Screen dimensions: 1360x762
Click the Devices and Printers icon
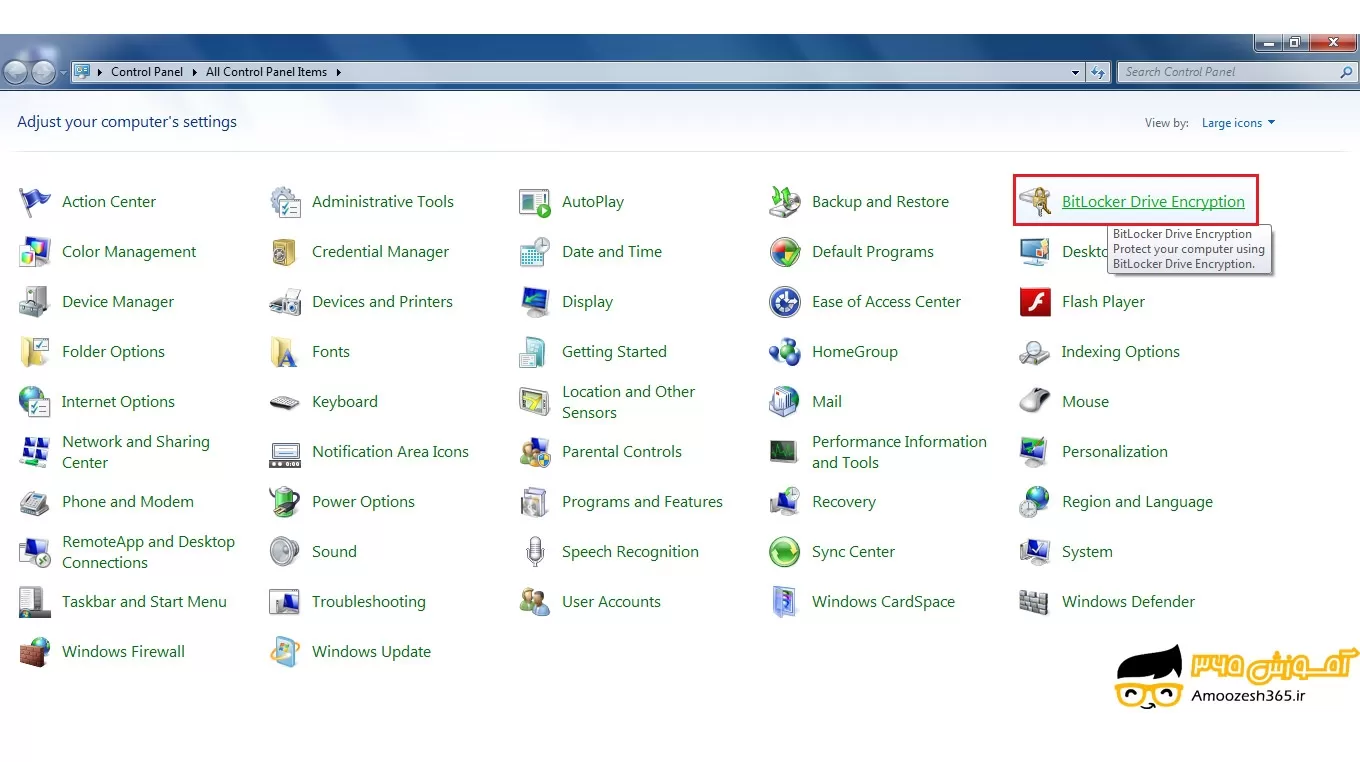pyautogui.click(x=285, y=302)
